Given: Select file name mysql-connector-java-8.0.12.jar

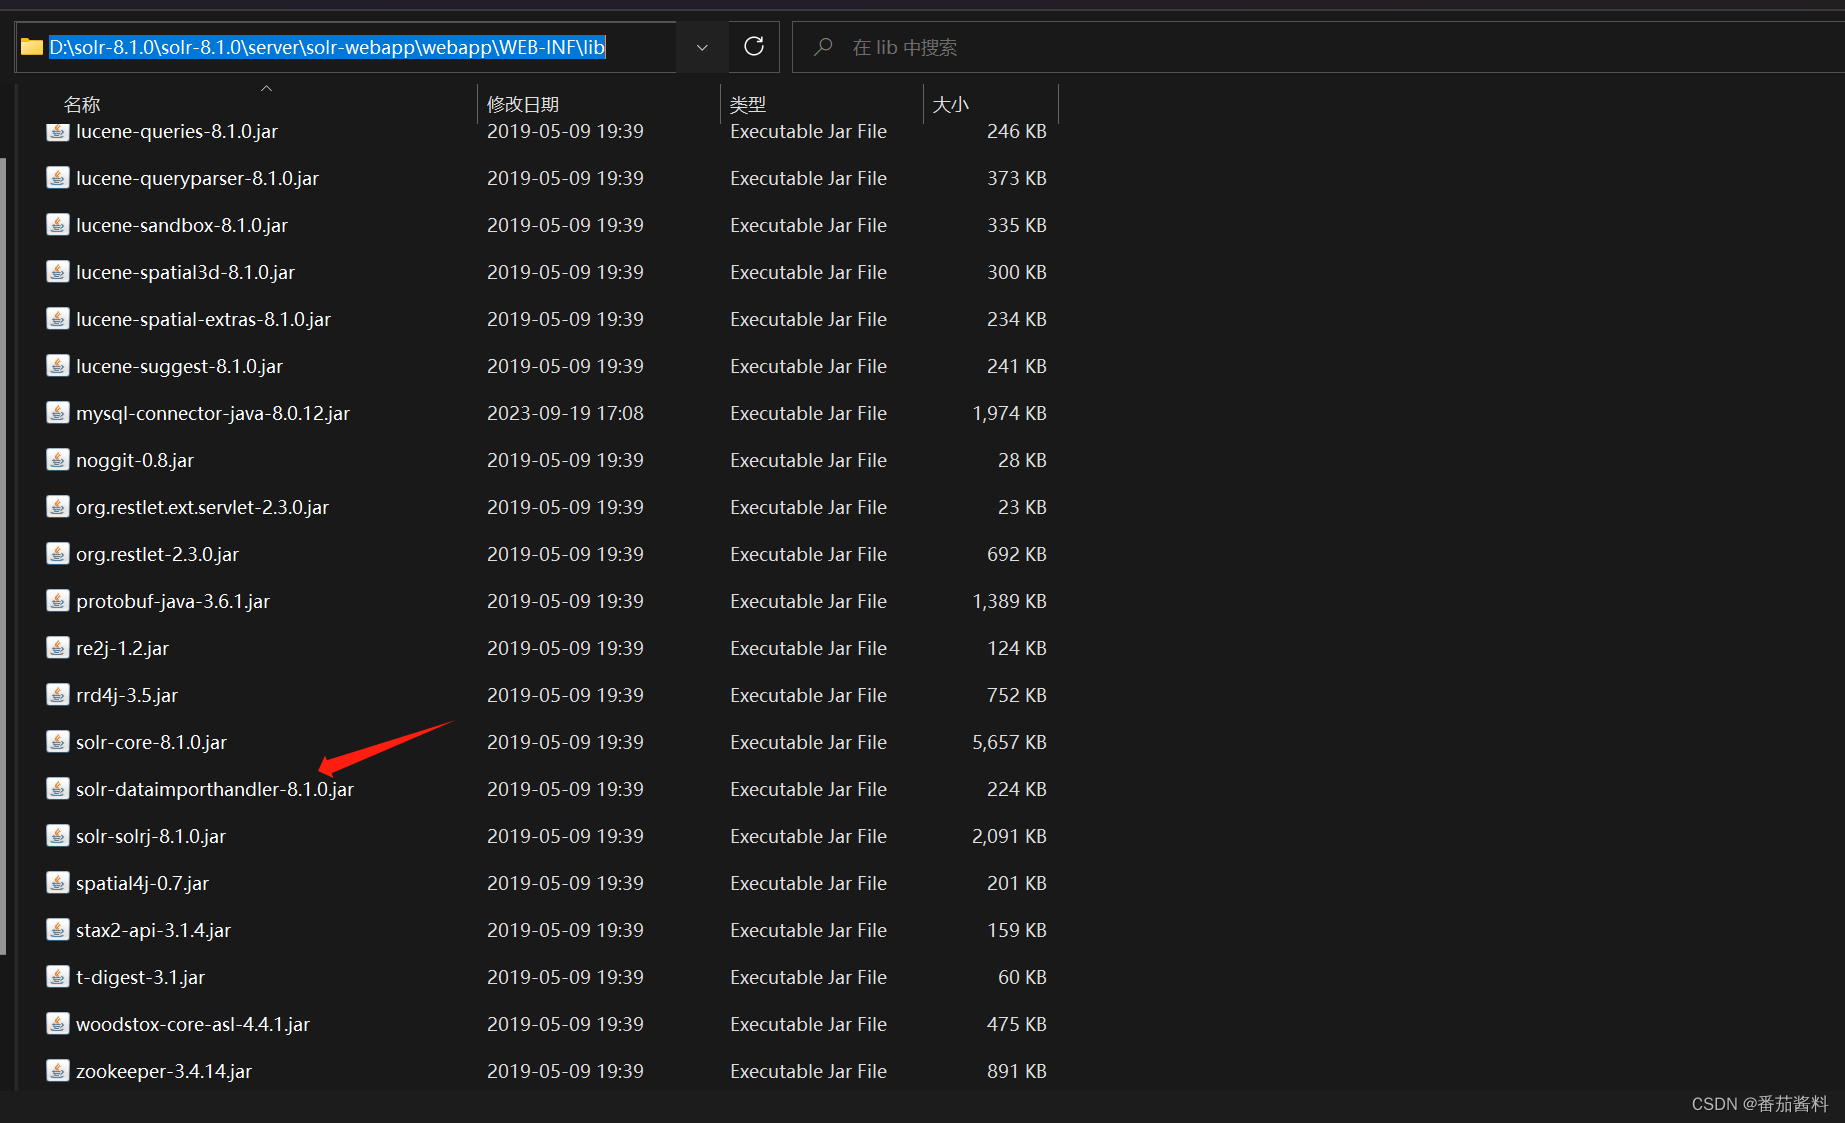Looking at the screenshot, I should coord(213,413).
